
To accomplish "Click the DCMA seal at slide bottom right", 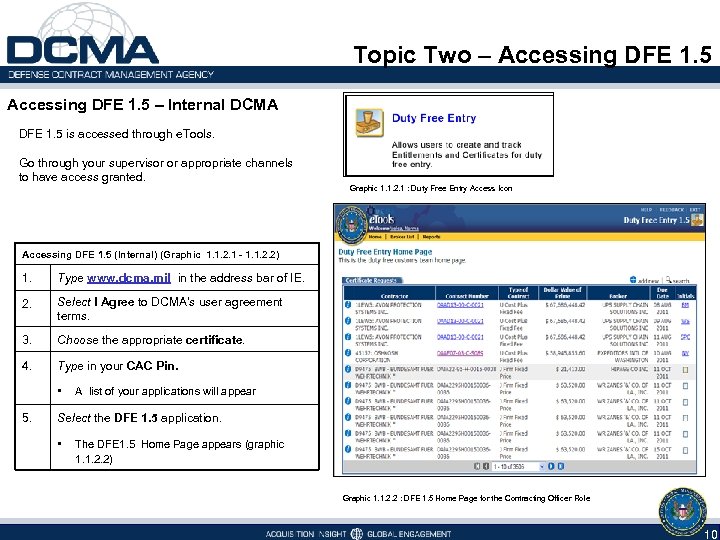I will [x=682, y=512].
